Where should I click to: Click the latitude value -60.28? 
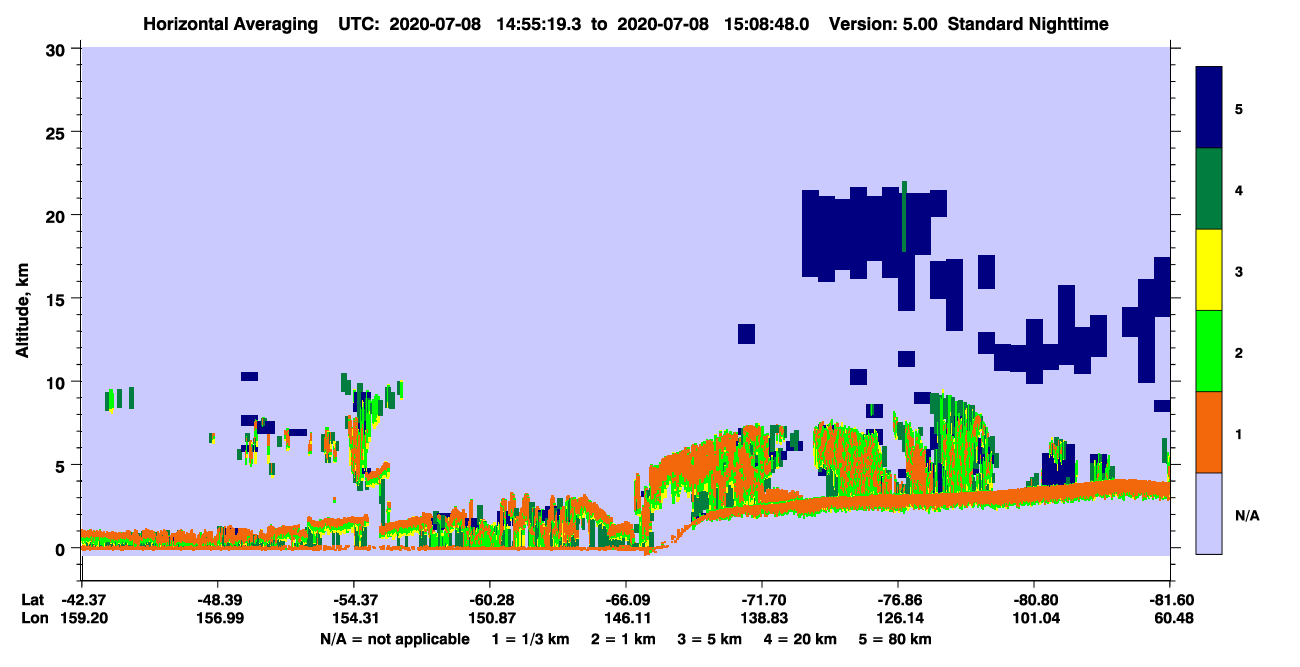[490, 600]
